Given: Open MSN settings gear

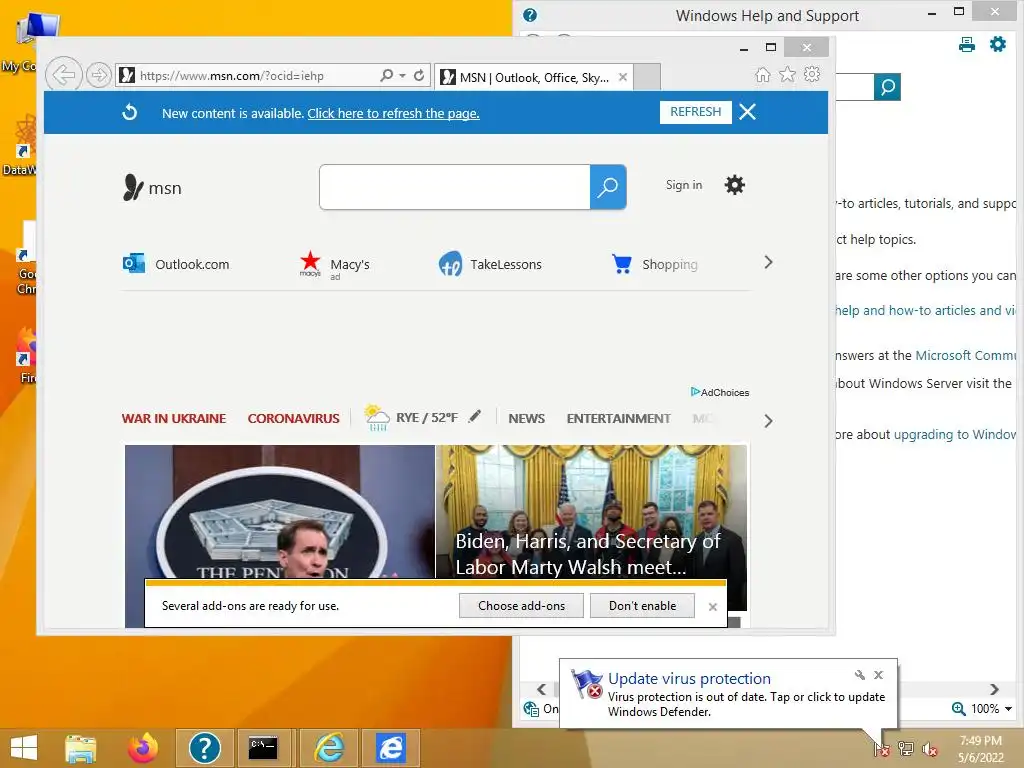Looking at the screenshot, I should (735, 185).
